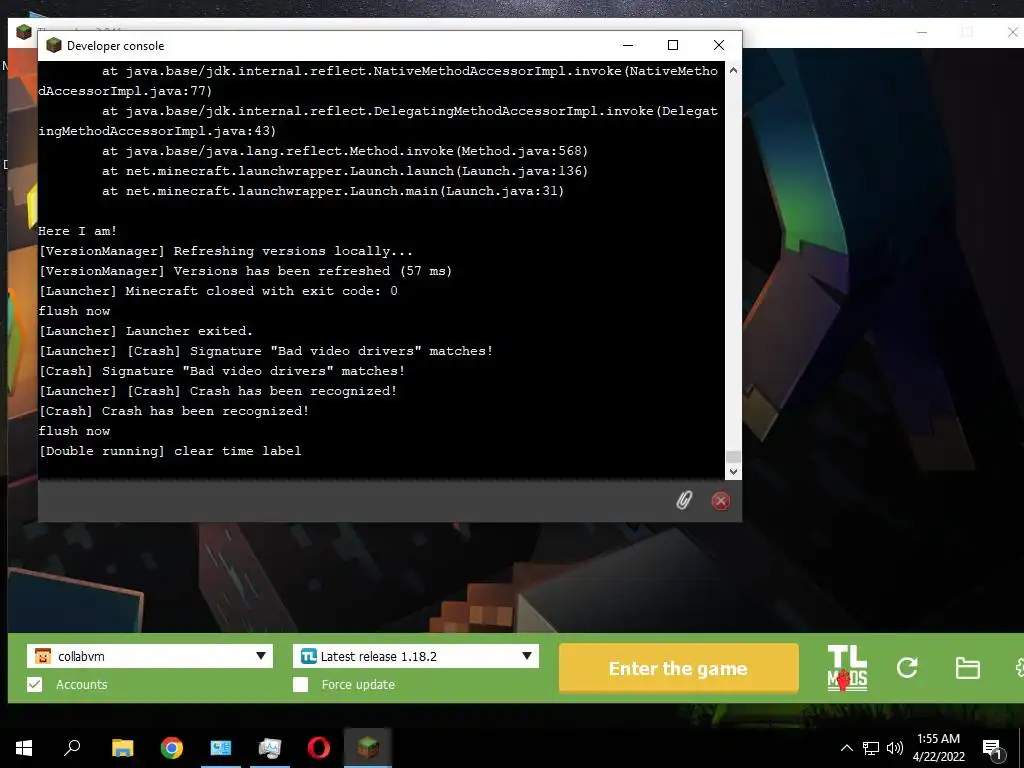Click the fourth taskbar app icon with blue window
Screen dimensions: 1024x768
coord(221,748)
